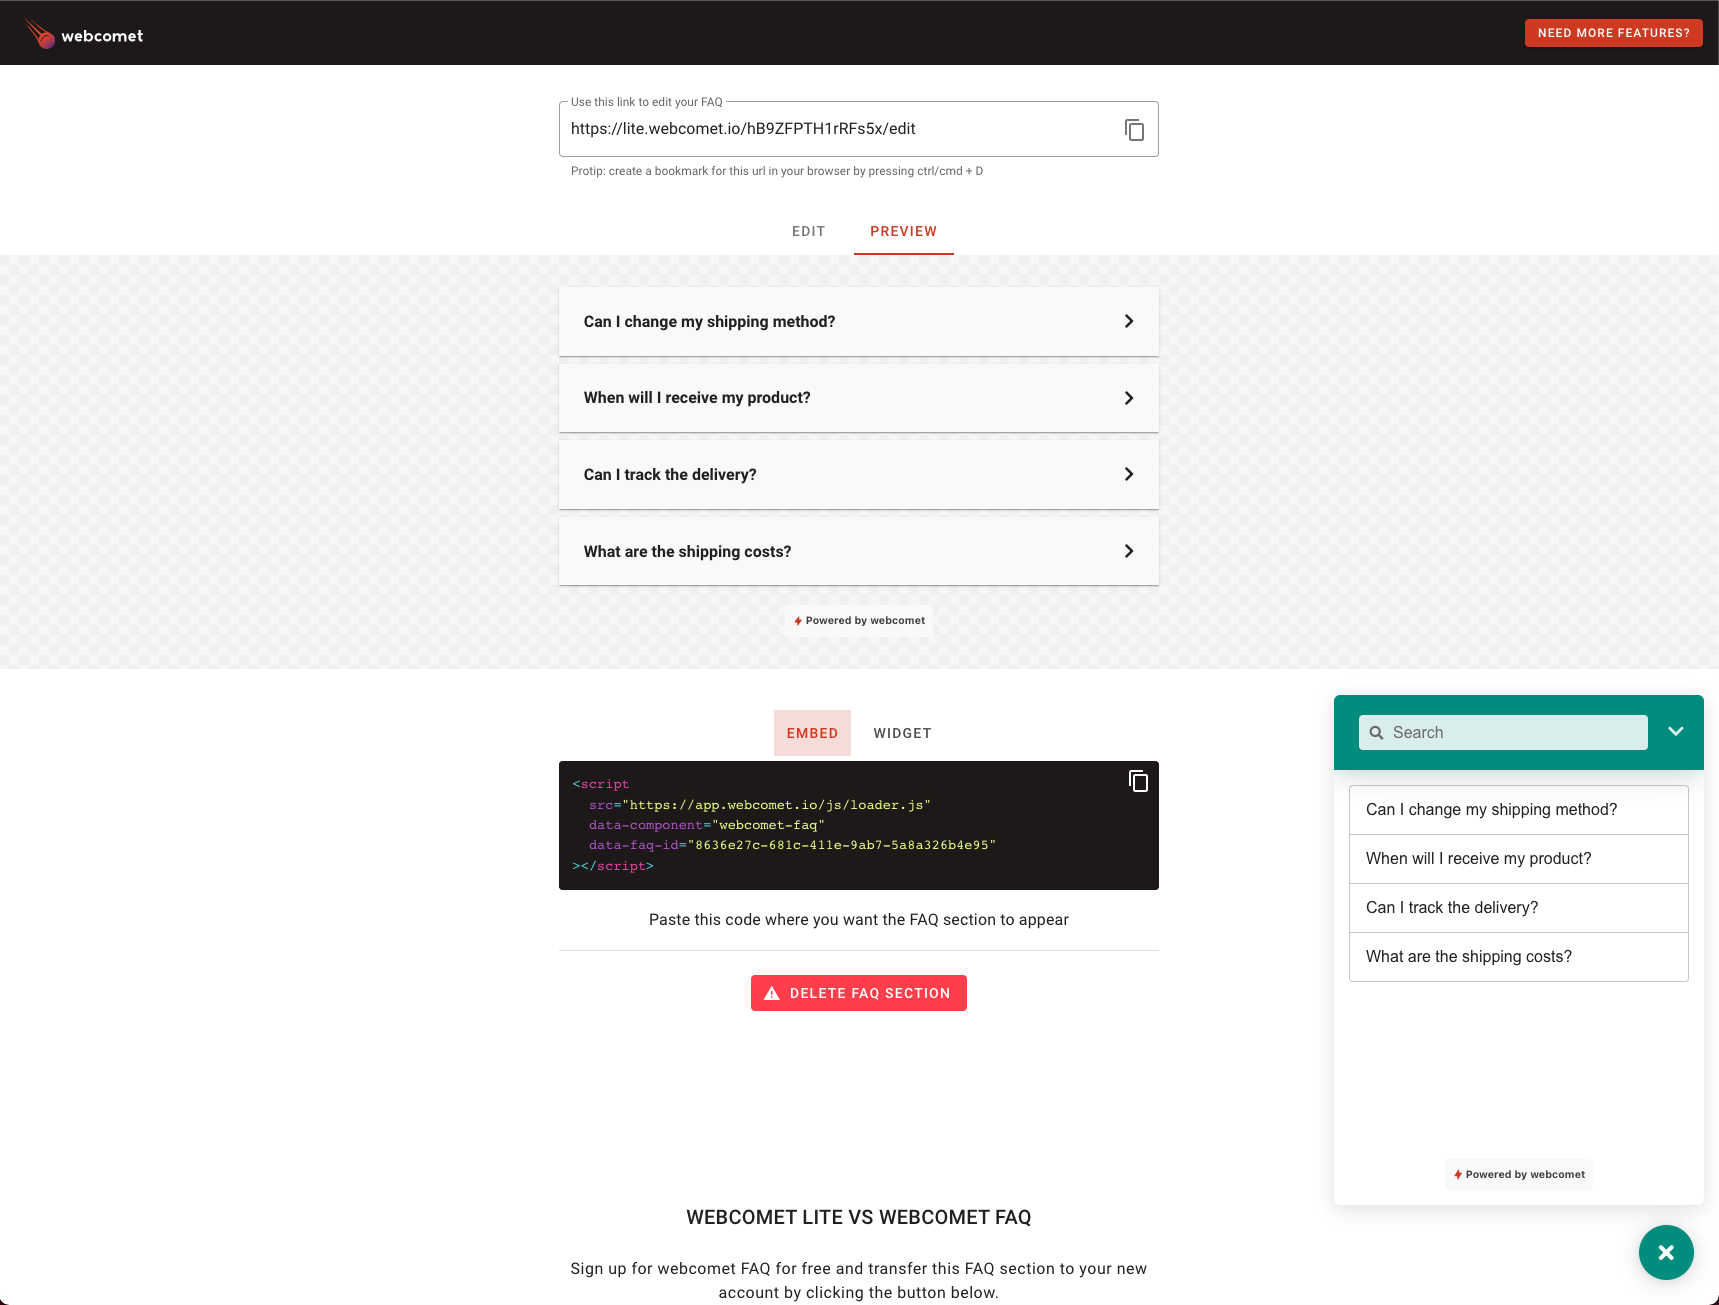Click 'Paste this code where you want' text
The height and width of the screenshot is (1305, 1719).
click(859, 920)
